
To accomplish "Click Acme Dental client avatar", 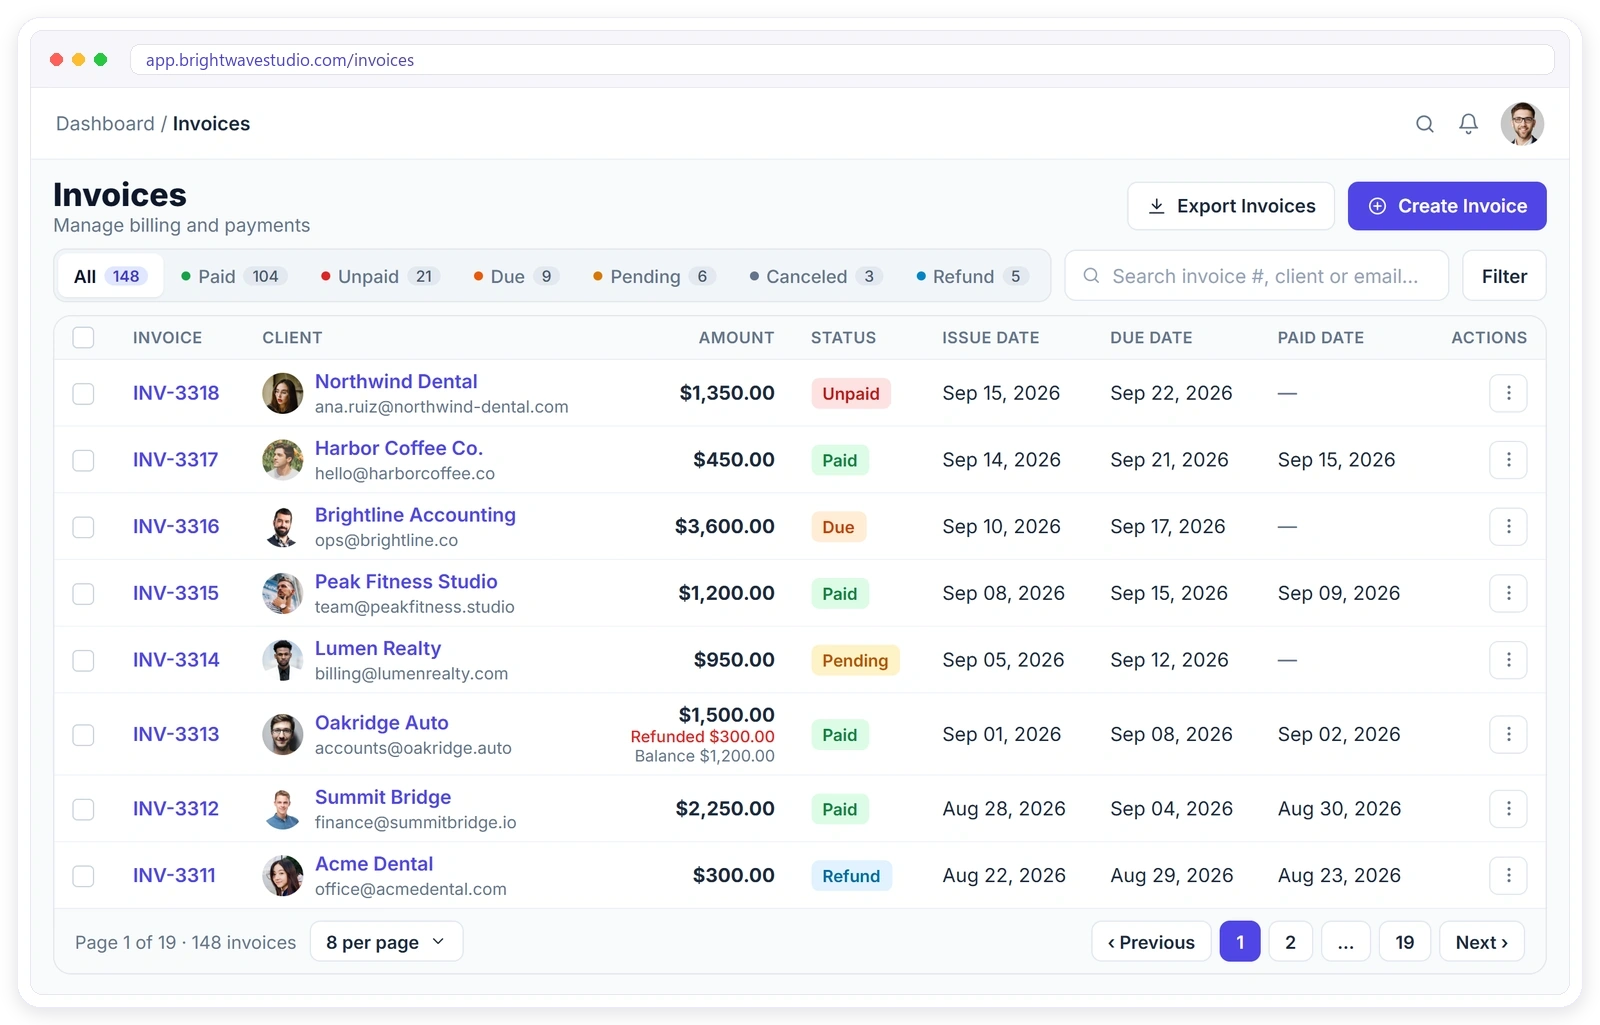I will (283, 876).
